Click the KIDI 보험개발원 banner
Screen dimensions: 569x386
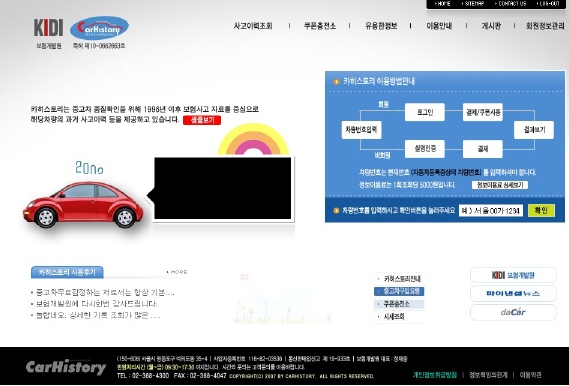click(513, 275)
